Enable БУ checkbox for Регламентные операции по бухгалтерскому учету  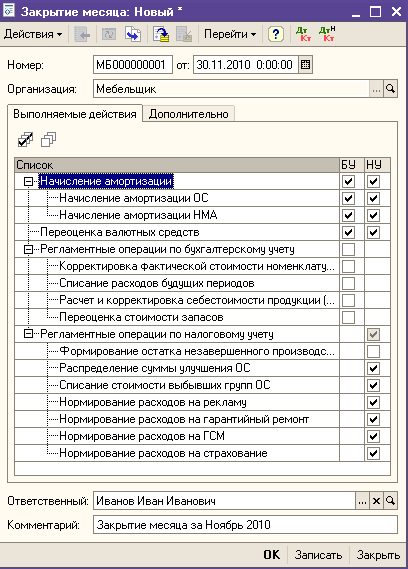(348, 250)
